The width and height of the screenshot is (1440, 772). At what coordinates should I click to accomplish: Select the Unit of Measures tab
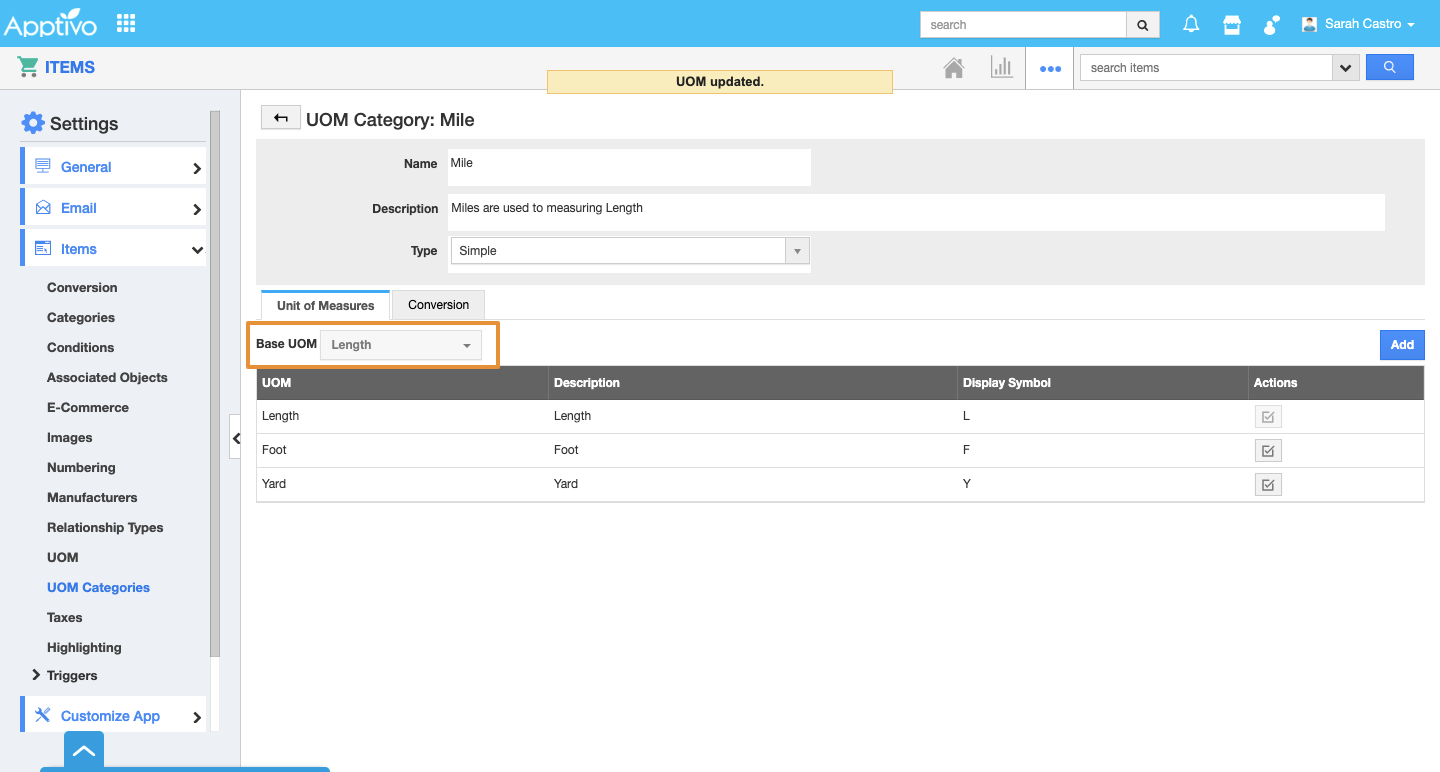(325, 306)
